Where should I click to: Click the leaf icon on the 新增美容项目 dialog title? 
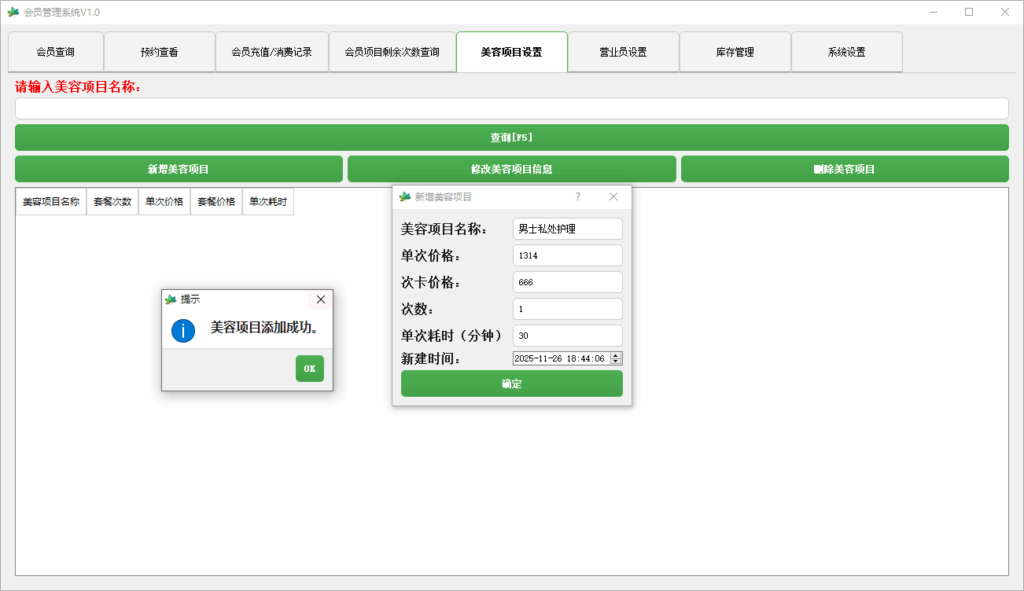tap(404, 196)
